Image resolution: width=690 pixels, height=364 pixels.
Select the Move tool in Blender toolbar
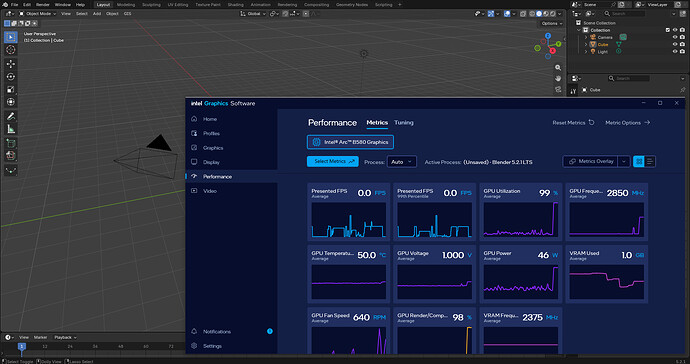[x=11, y=64]
